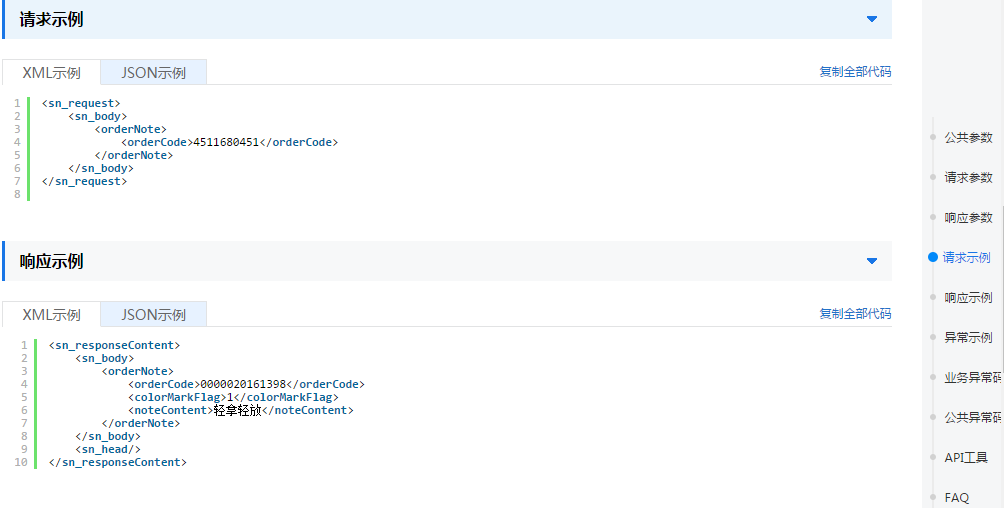Open 业务异常码 in side navigation
The height and width of the screenshot is (508, 1004).
(973, 378)
